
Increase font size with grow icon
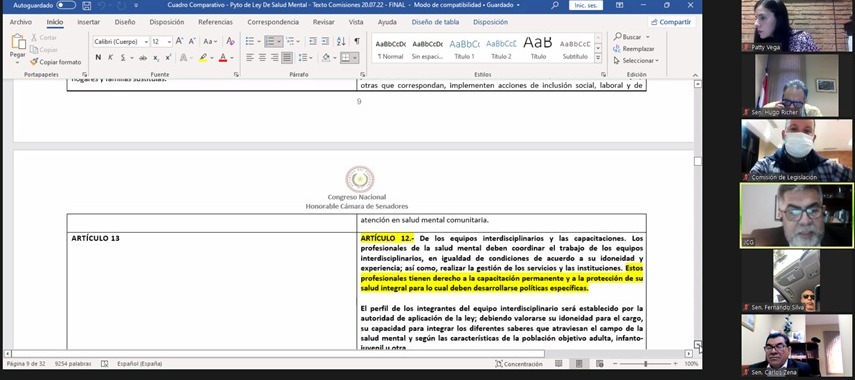tap(179, 41)
